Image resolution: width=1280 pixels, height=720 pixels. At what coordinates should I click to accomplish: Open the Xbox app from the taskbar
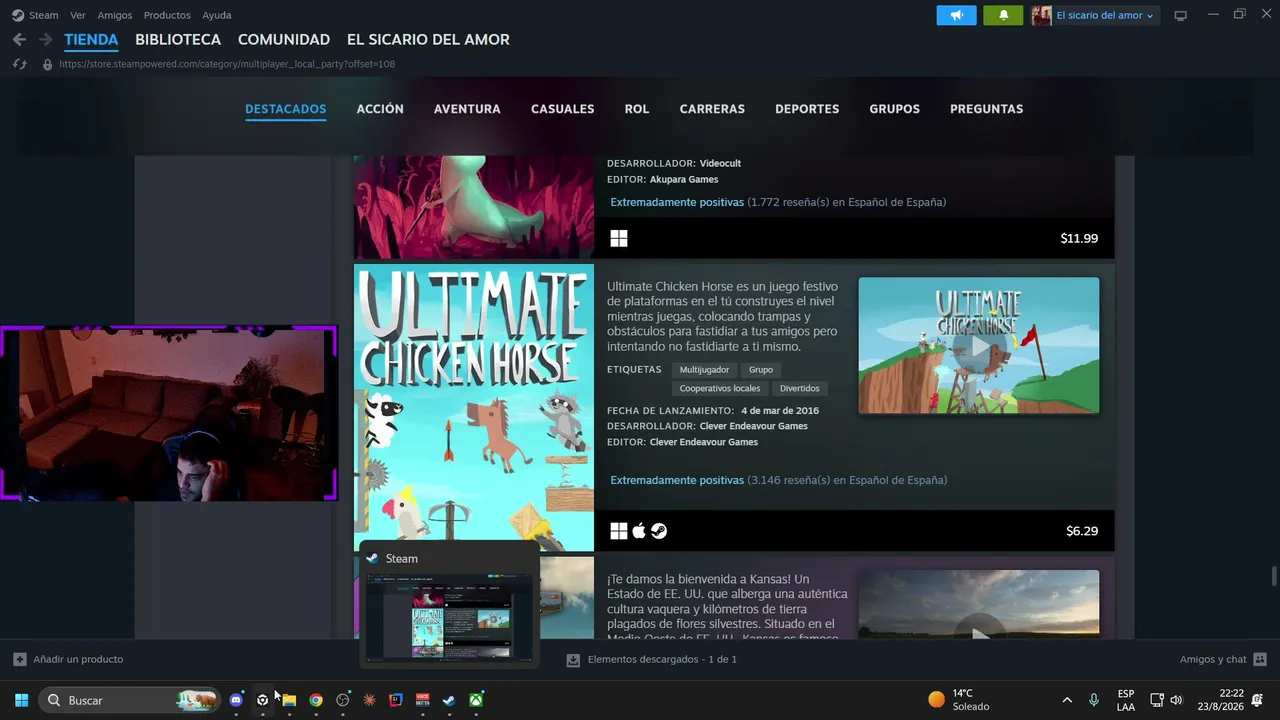coord(477,700)
